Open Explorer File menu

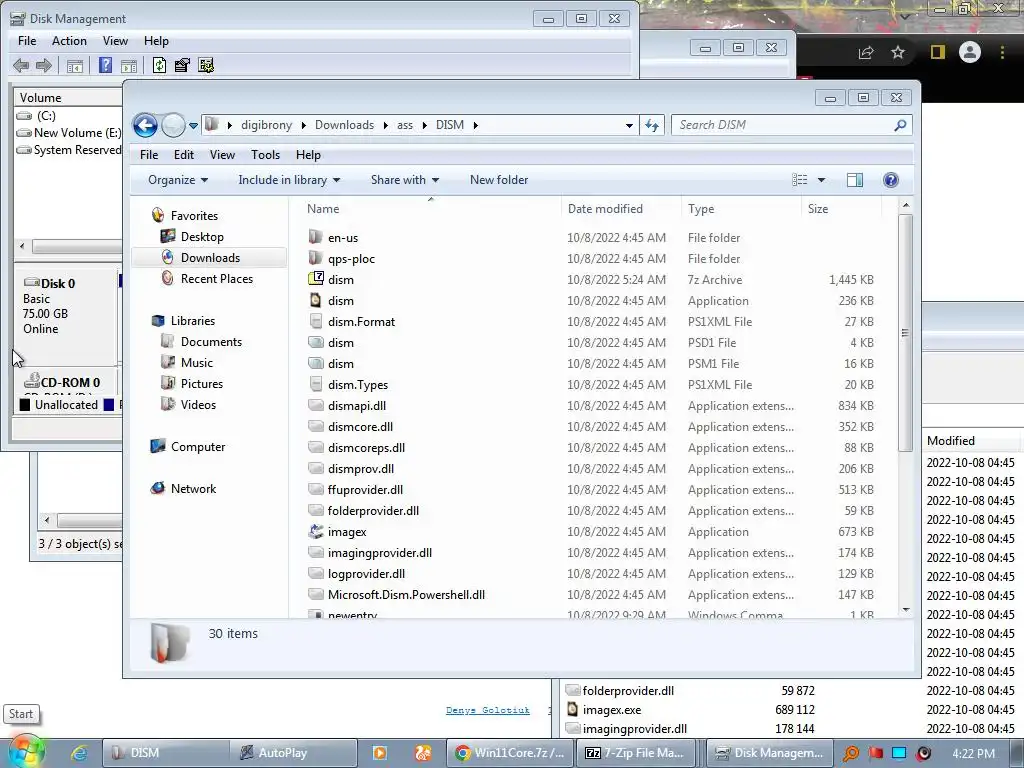click(x=149, y=155)
